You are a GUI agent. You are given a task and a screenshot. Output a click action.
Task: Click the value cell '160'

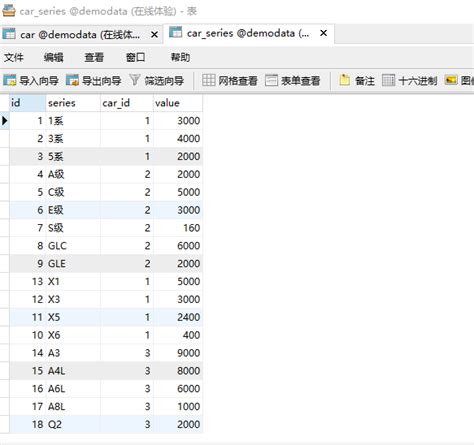point(178,228)
